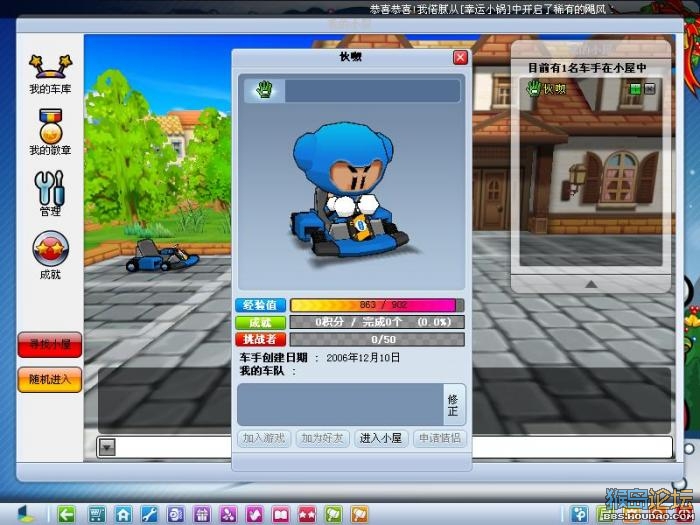Click the parked blue kart in the scene

[x=162, y=256]
